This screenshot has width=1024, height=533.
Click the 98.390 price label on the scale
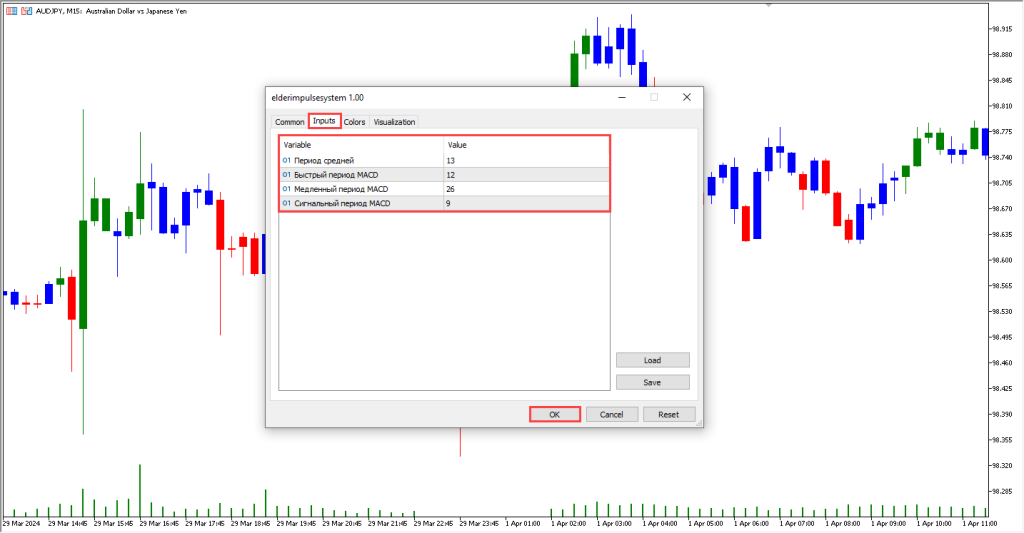pyautogui.click(x=1002, y=414)
